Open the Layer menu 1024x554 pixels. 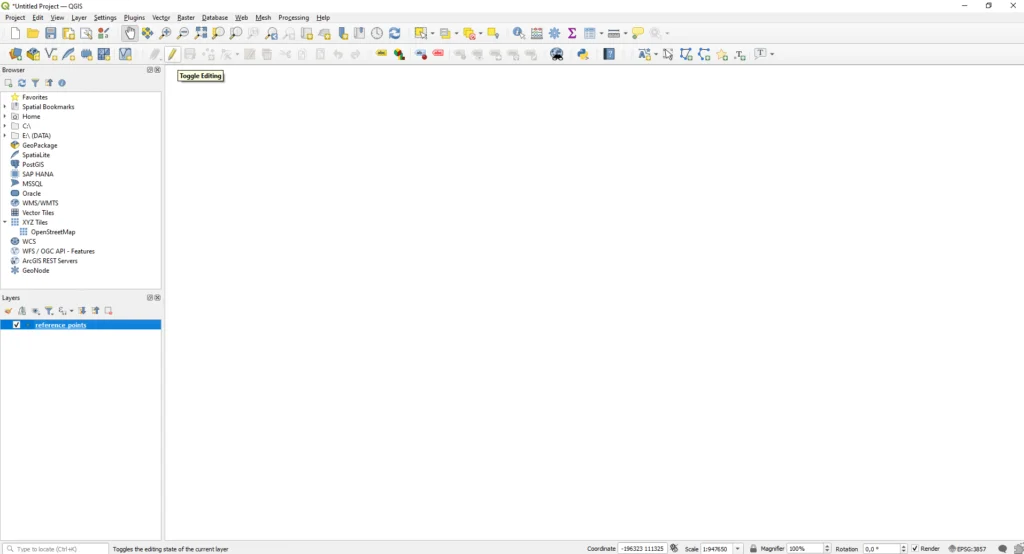[79, 18]
